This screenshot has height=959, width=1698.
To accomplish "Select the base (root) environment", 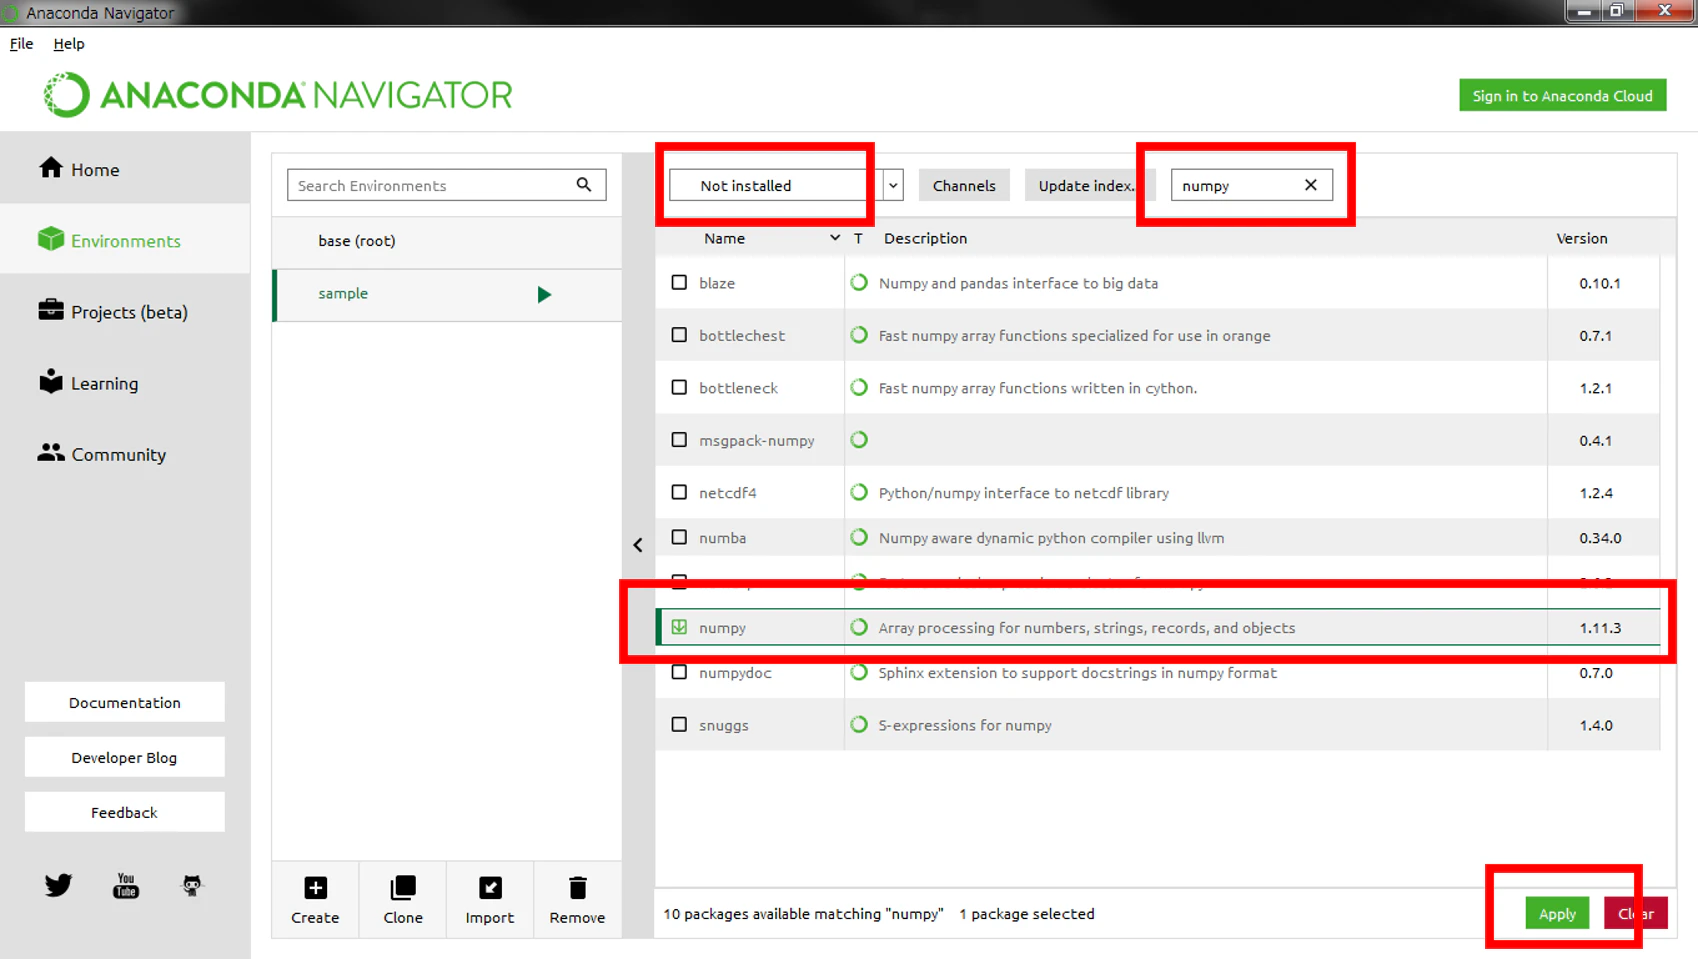I will [447, 241].
